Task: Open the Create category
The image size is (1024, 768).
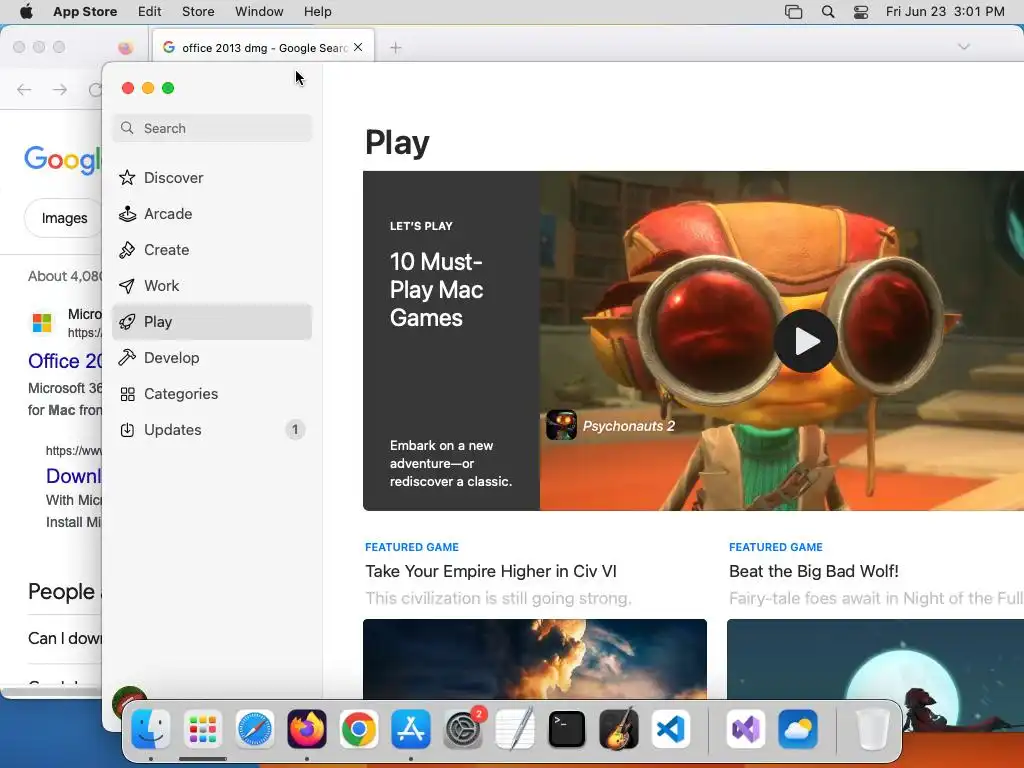Action: click(212, 249)
